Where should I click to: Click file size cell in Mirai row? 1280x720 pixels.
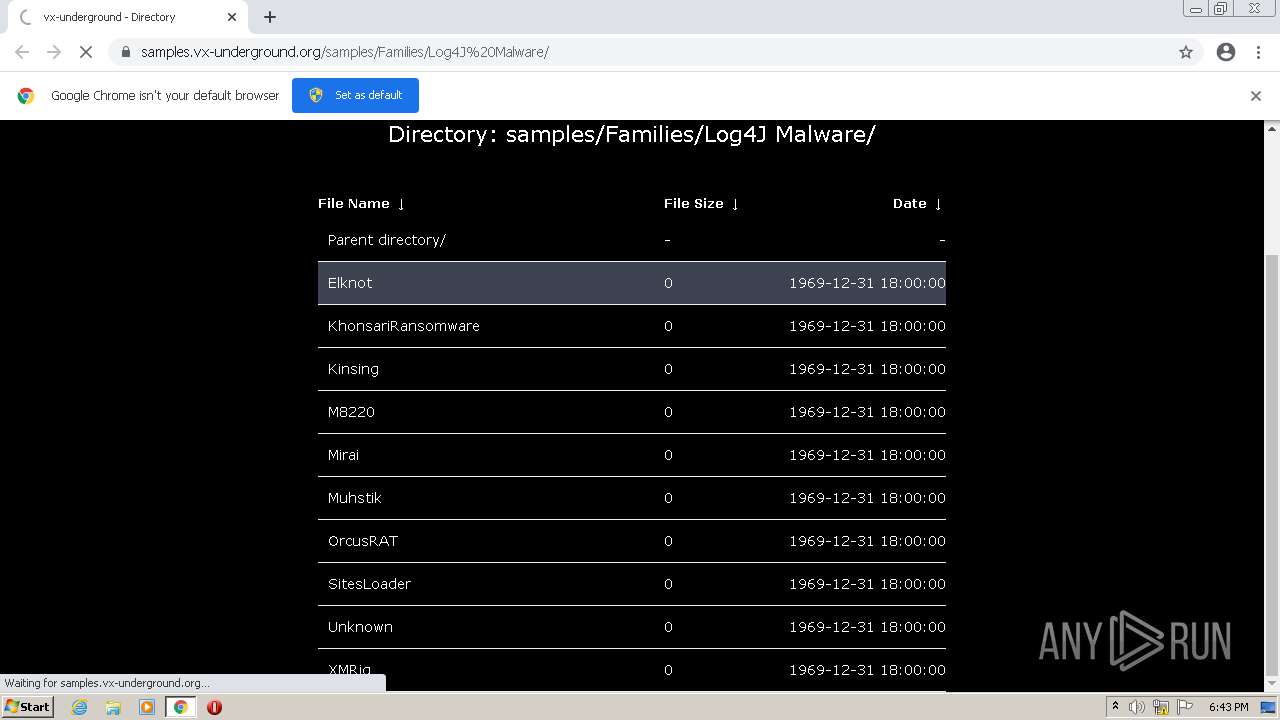click(x=668, y=455)
